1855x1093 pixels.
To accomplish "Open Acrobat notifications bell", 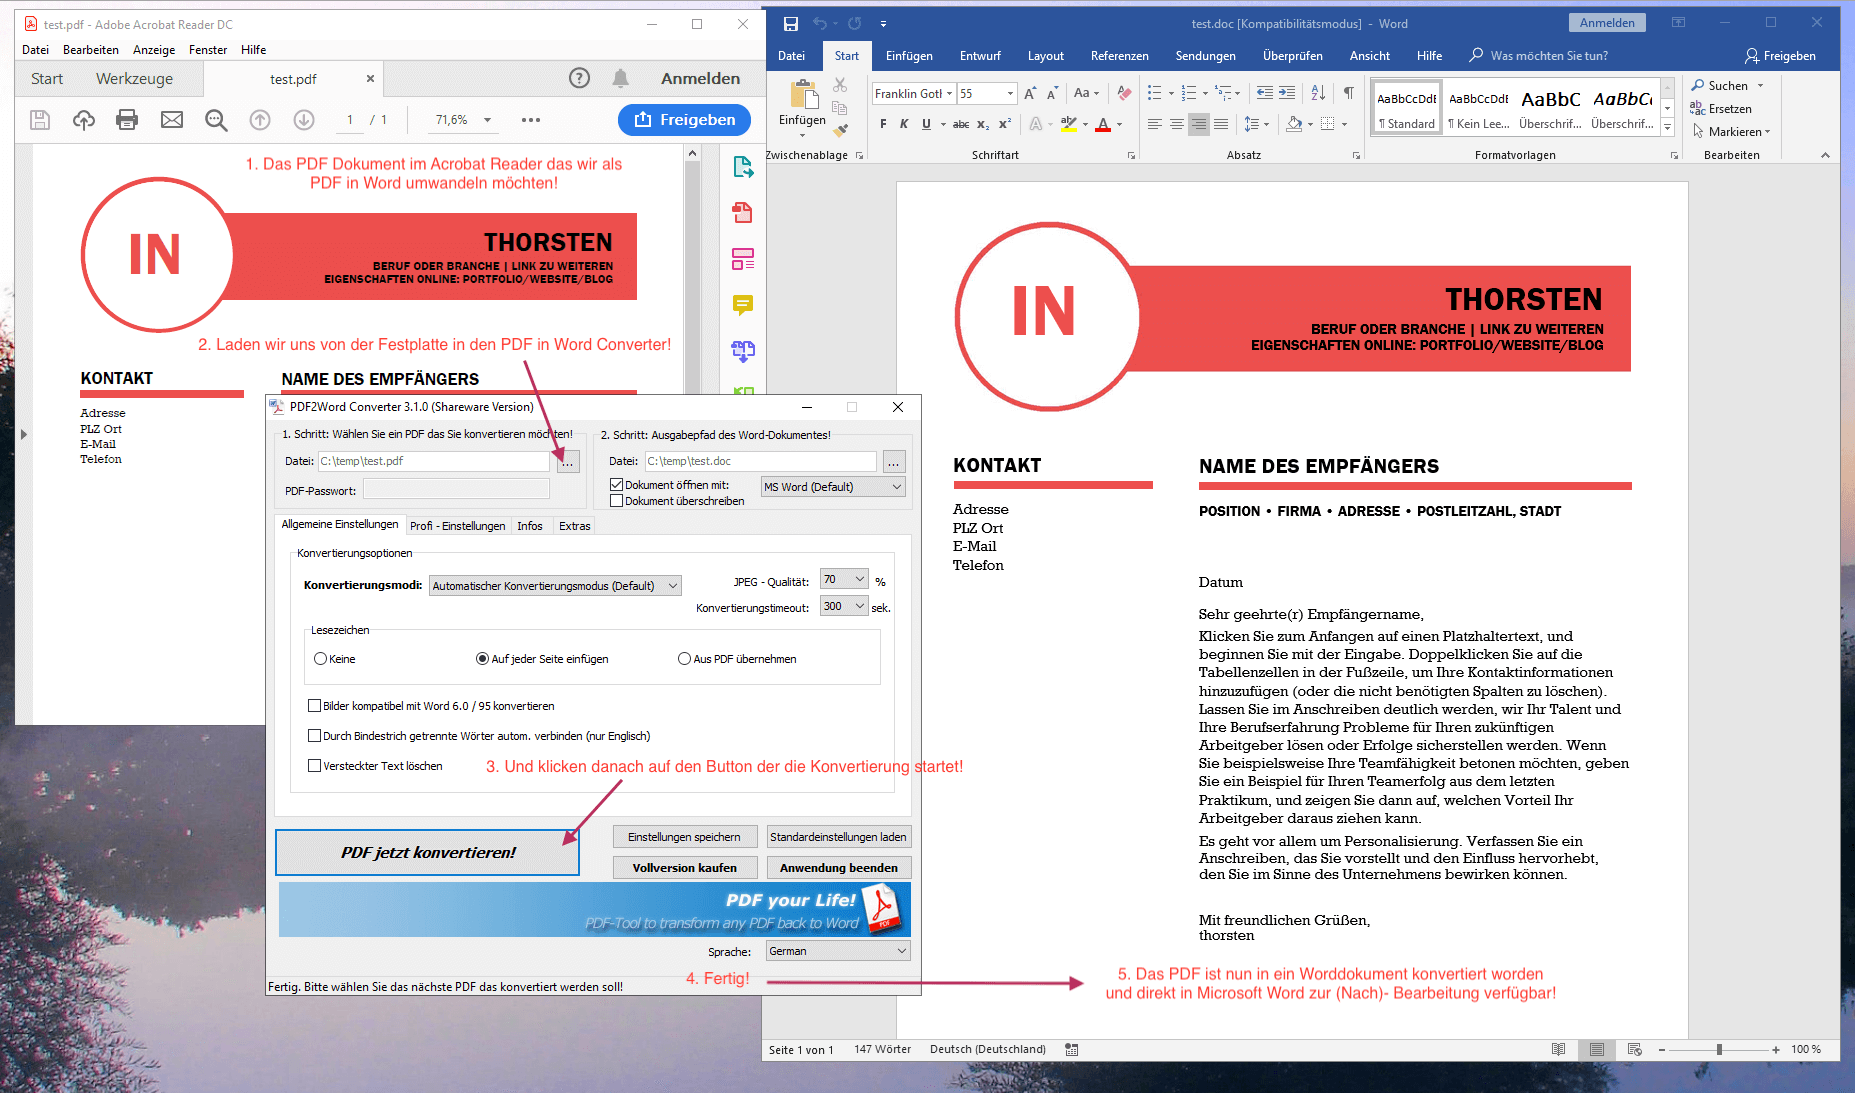I will click(621, 78).
